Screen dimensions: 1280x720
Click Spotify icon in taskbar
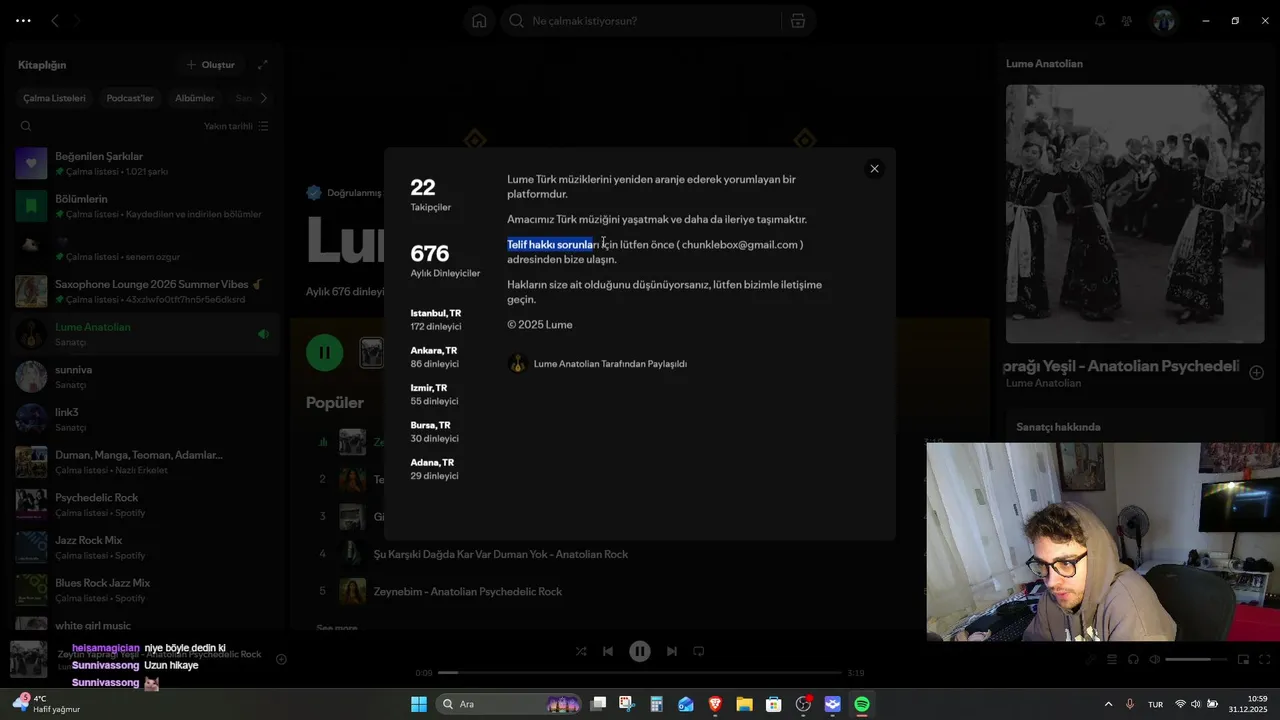[862, 704]
